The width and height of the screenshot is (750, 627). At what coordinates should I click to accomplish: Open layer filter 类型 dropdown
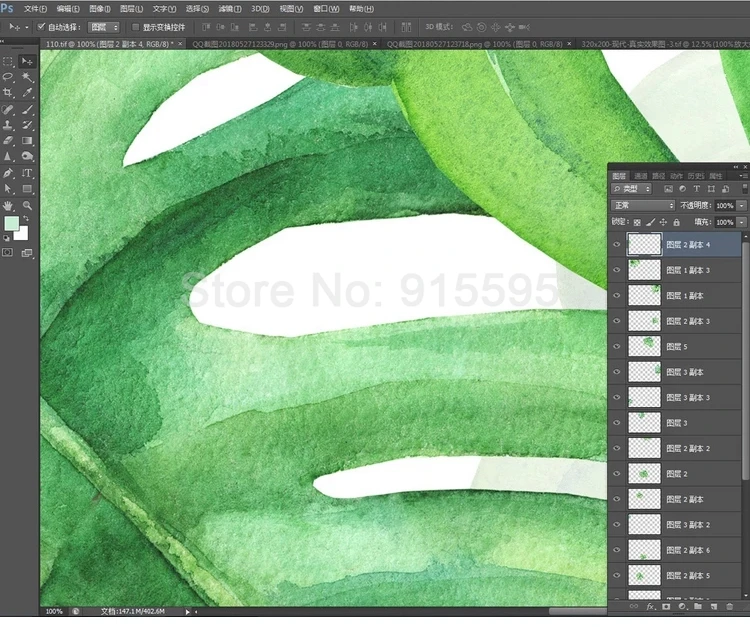[x=631, y=189]
